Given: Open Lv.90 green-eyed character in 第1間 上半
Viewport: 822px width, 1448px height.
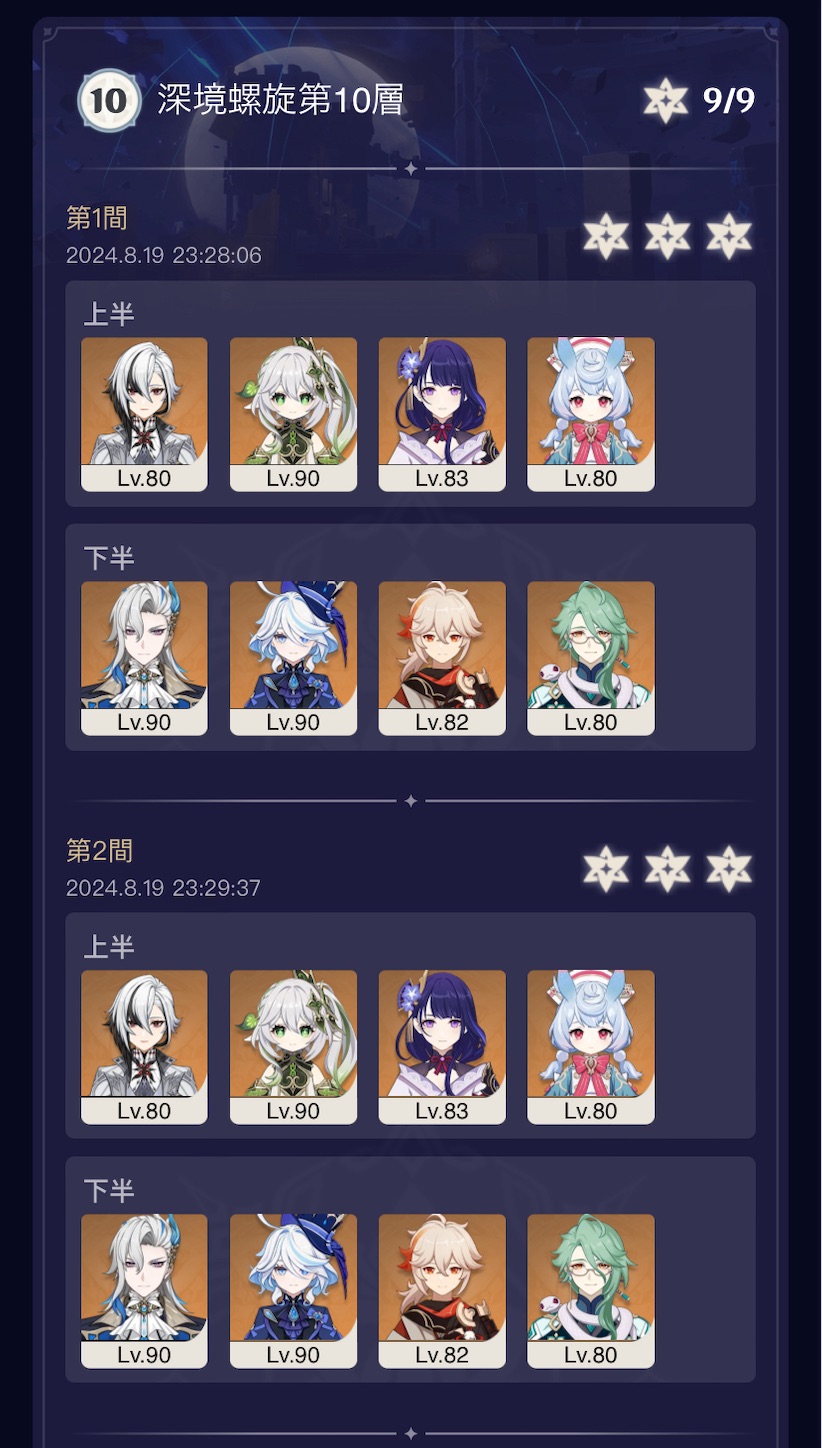Looking at the screenshot, I should 293,414.
